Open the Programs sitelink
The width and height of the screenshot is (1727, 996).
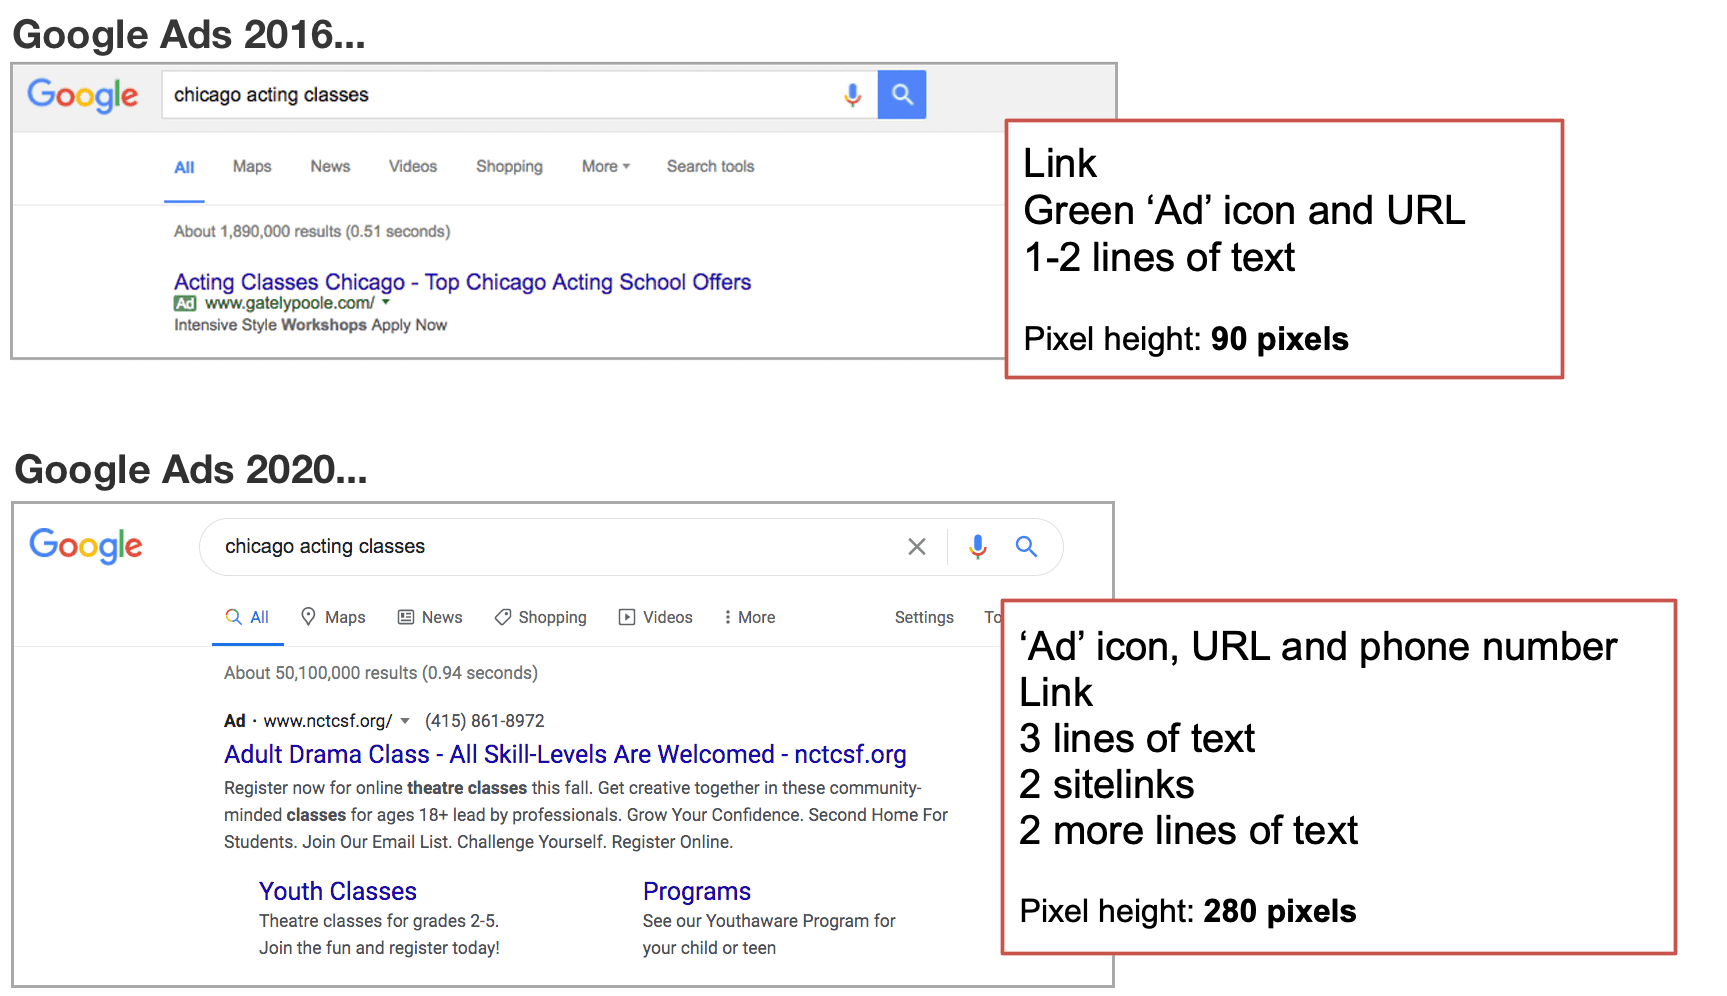tap(697, 891)
